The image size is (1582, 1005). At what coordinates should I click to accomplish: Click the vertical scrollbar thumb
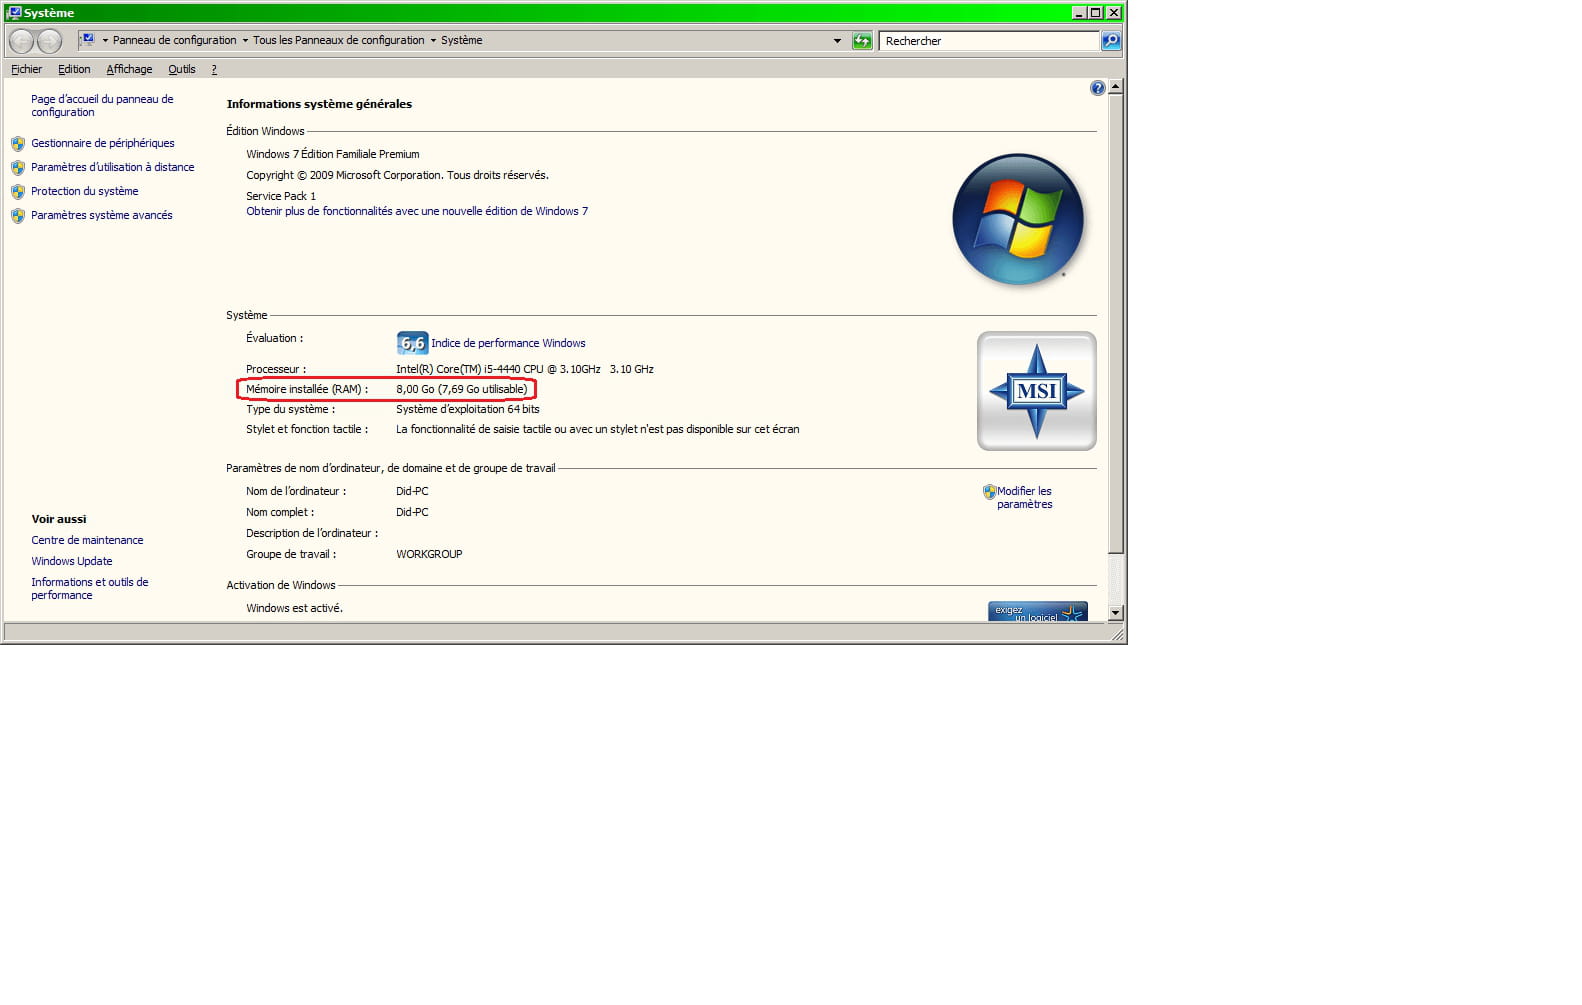pos(1115,324)
